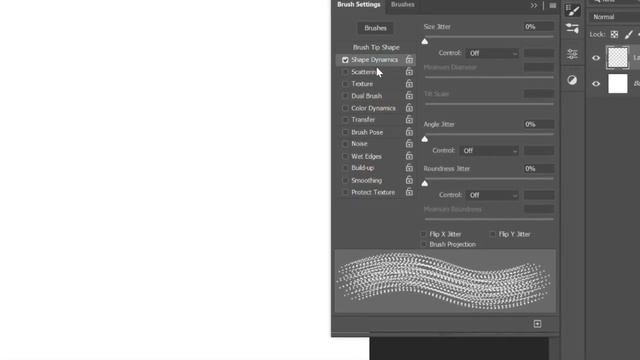Screen dimensions: 640x360
Task: Open the Brush Settings panel icon
Action: 572,11
